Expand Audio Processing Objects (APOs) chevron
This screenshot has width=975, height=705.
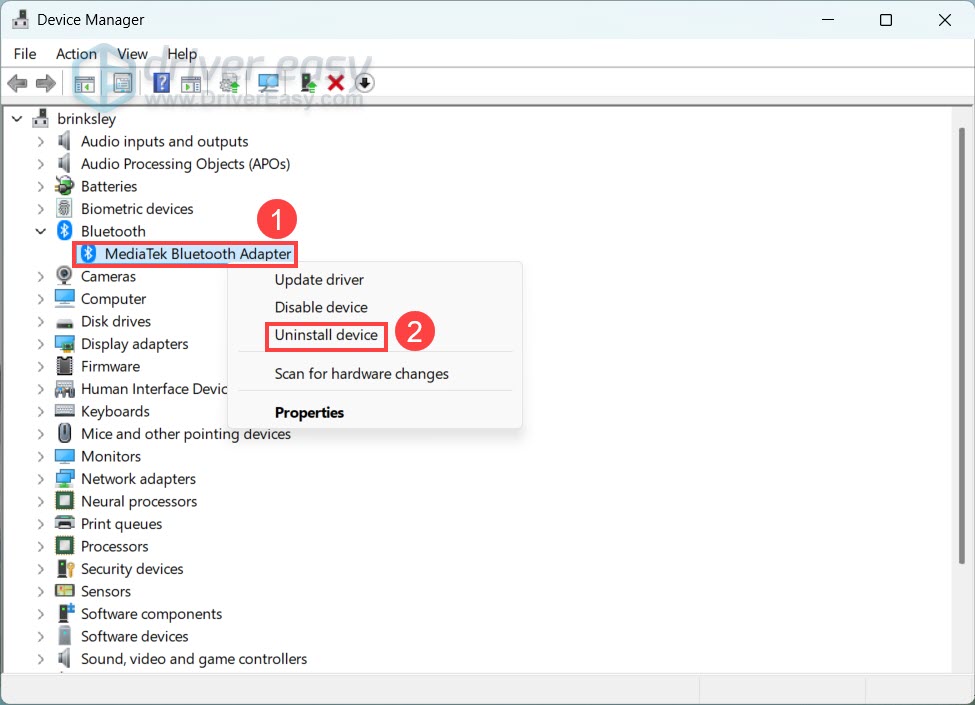41,164
